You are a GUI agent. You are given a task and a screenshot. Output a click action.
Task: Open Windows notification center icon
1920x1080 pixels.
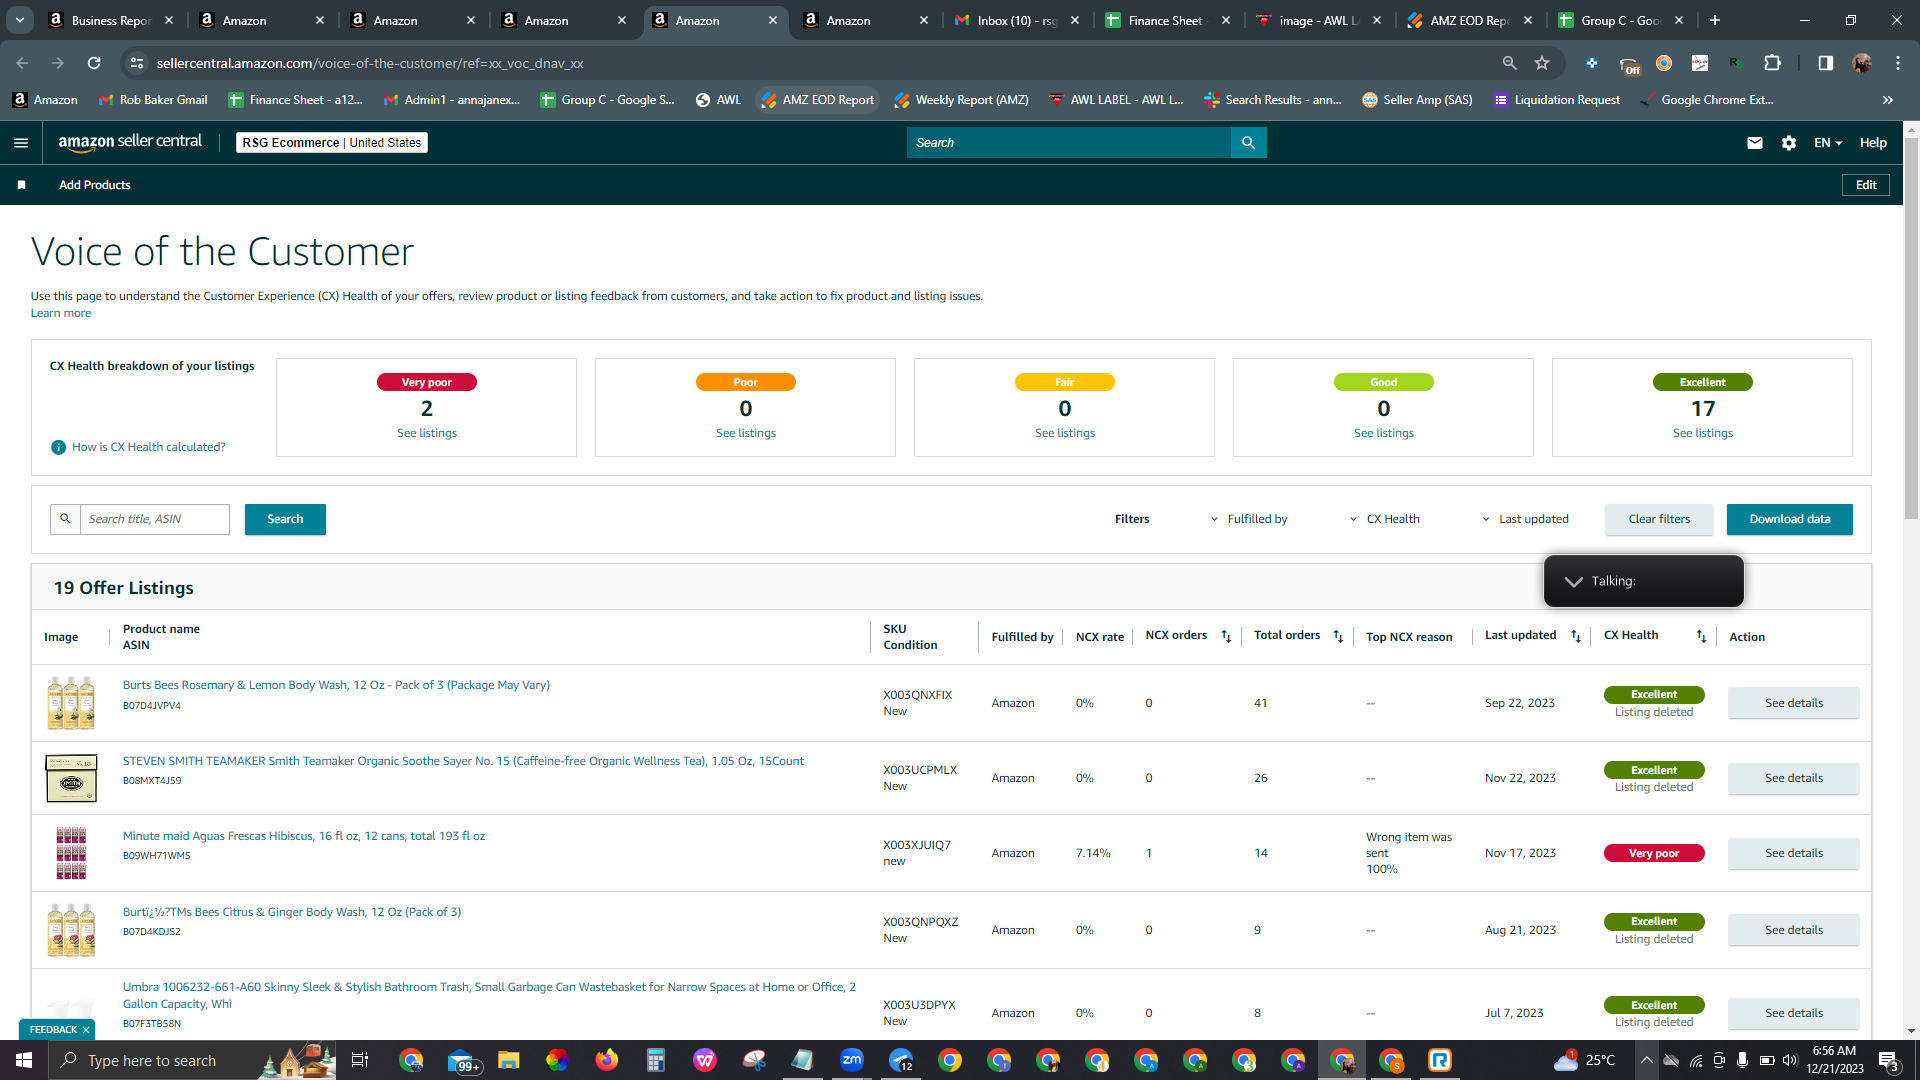tap(1889, 1060)
